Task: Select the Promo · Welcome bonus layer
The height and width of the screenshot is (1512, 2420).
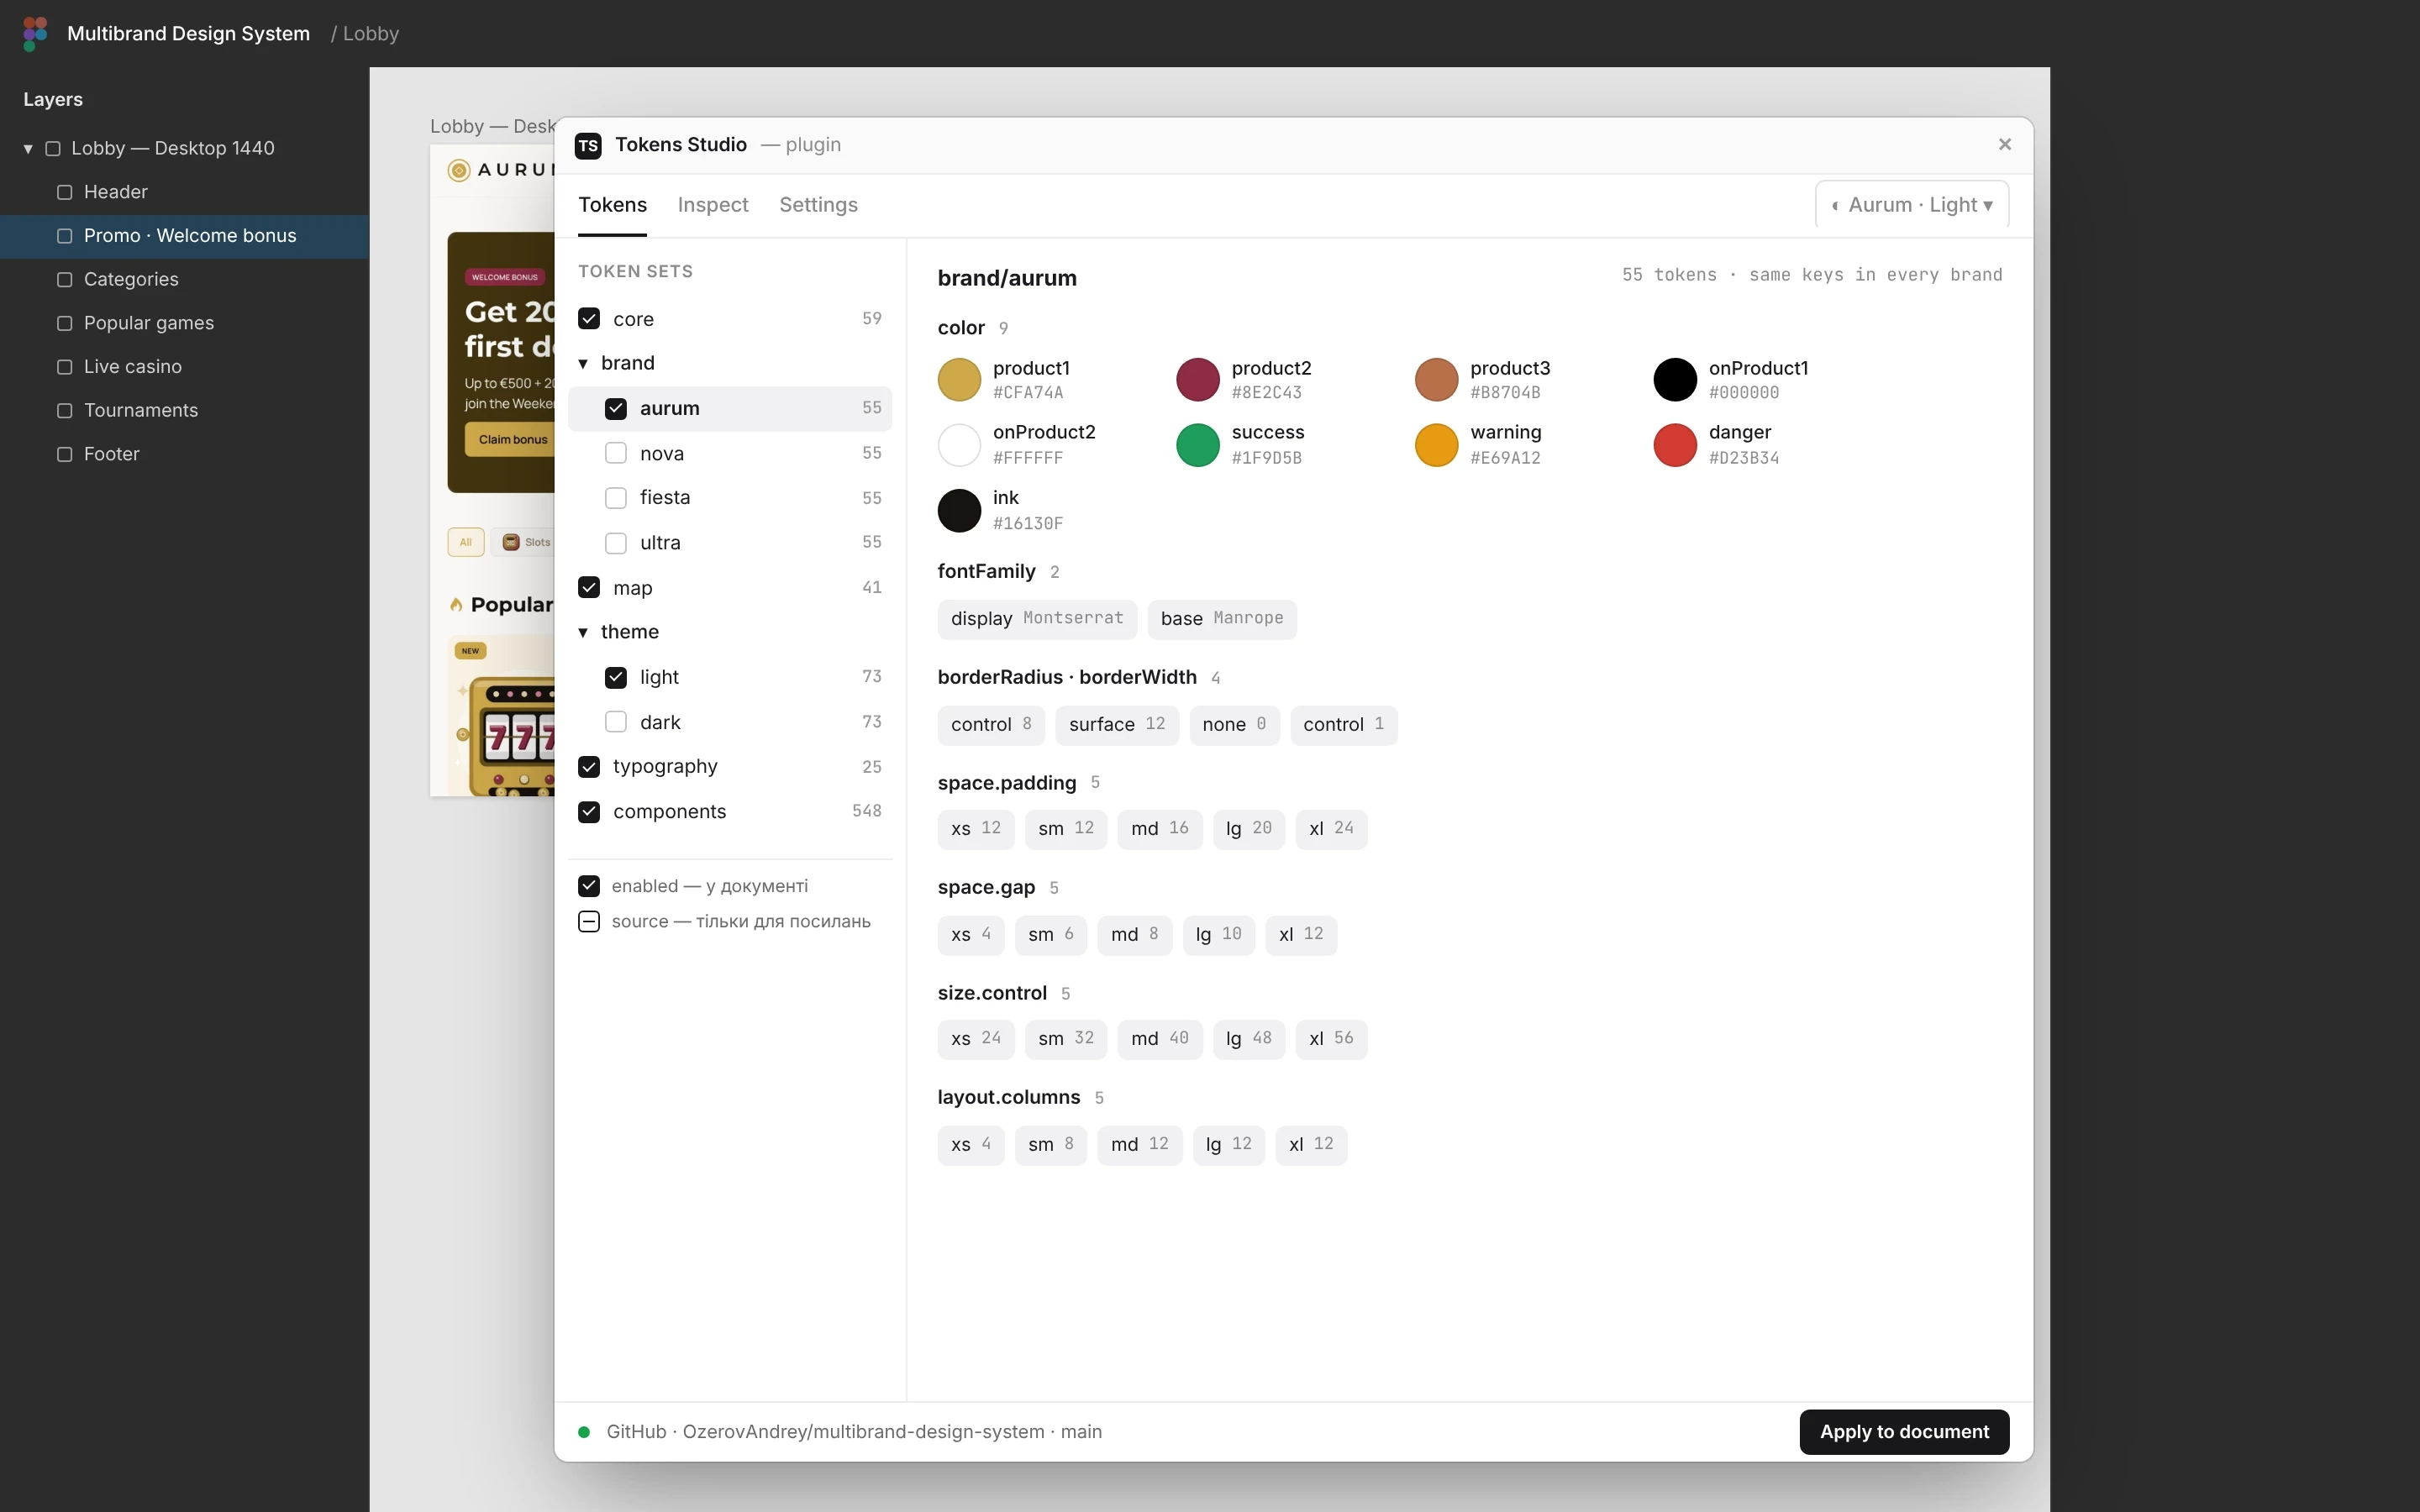Action: click(185, 236)
